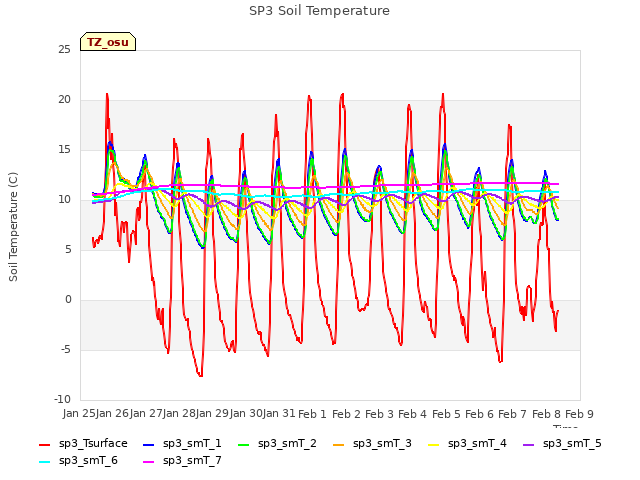
Task: Click the 0 y-axis tick label
Action: pos(68,300)
